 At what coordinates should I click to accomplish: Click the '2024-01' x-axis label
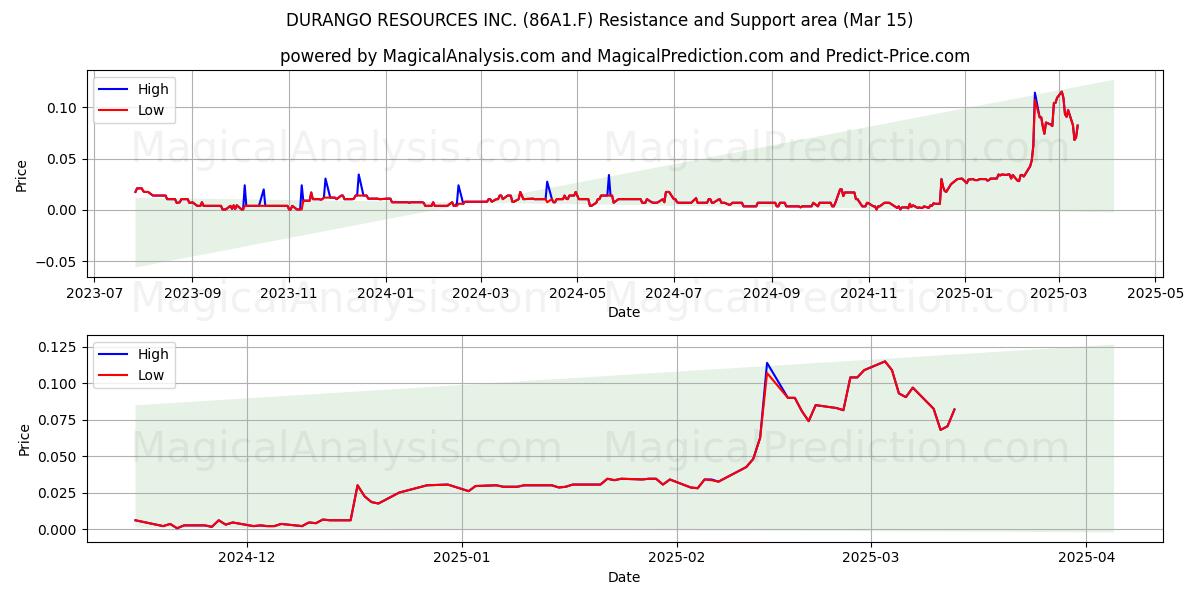click(385, 294)
